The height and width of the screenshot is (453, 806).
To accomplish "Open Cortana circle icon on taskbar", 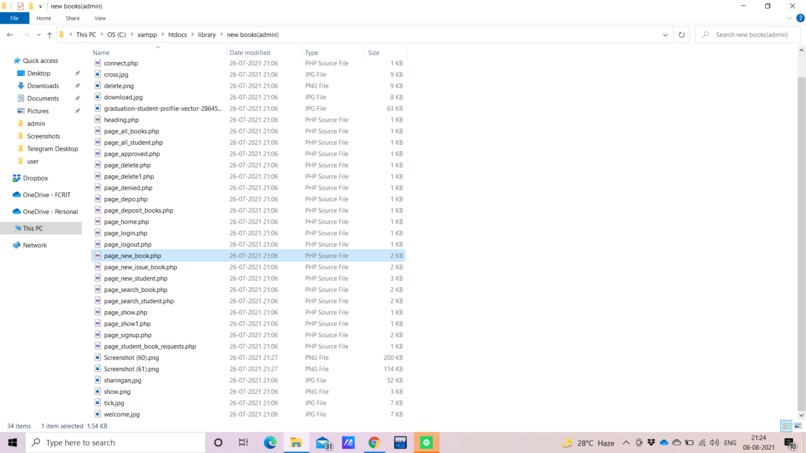I will coord(218,443).
